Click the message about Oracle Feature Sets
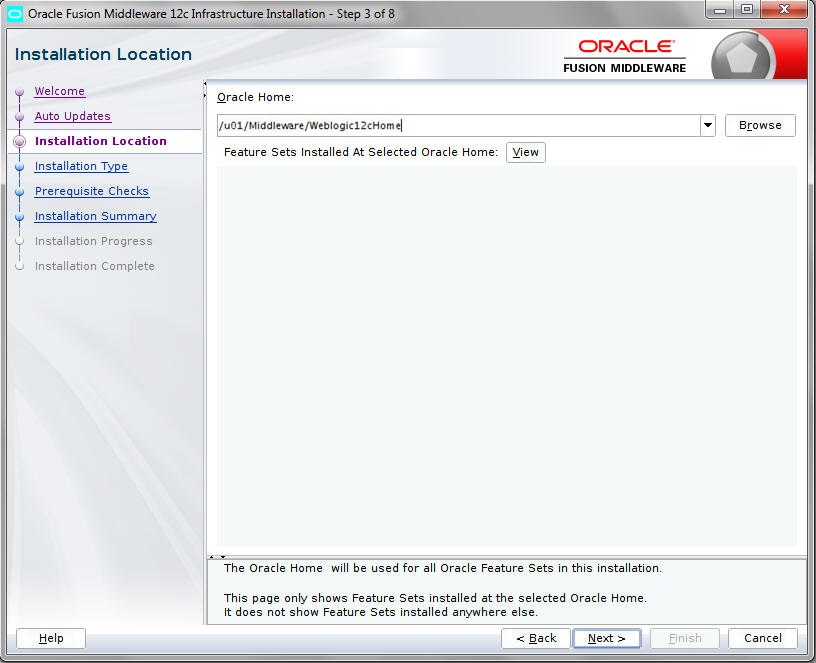Screen dimensions: 816x663 point(442,568)
